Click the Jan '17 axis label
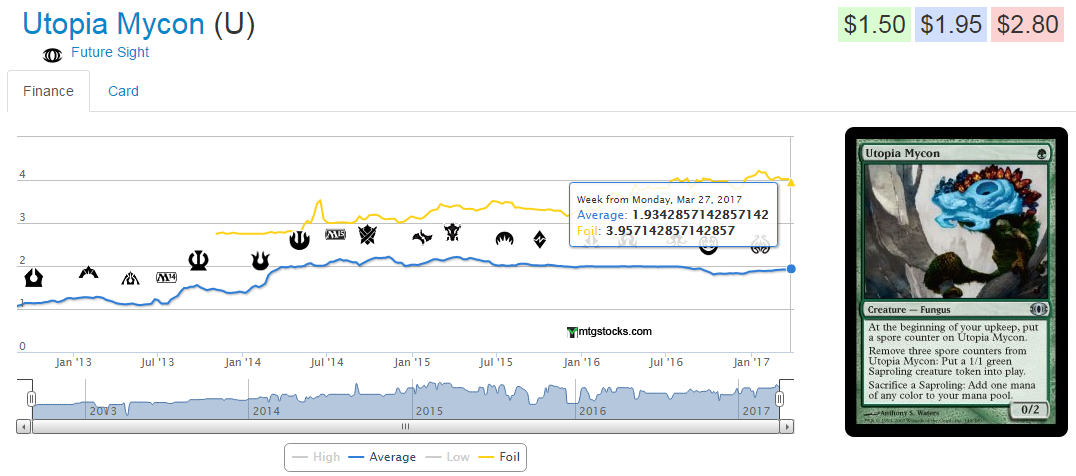Image resolution: width=1076 pixels, height=476 pixels. (752, 361)
